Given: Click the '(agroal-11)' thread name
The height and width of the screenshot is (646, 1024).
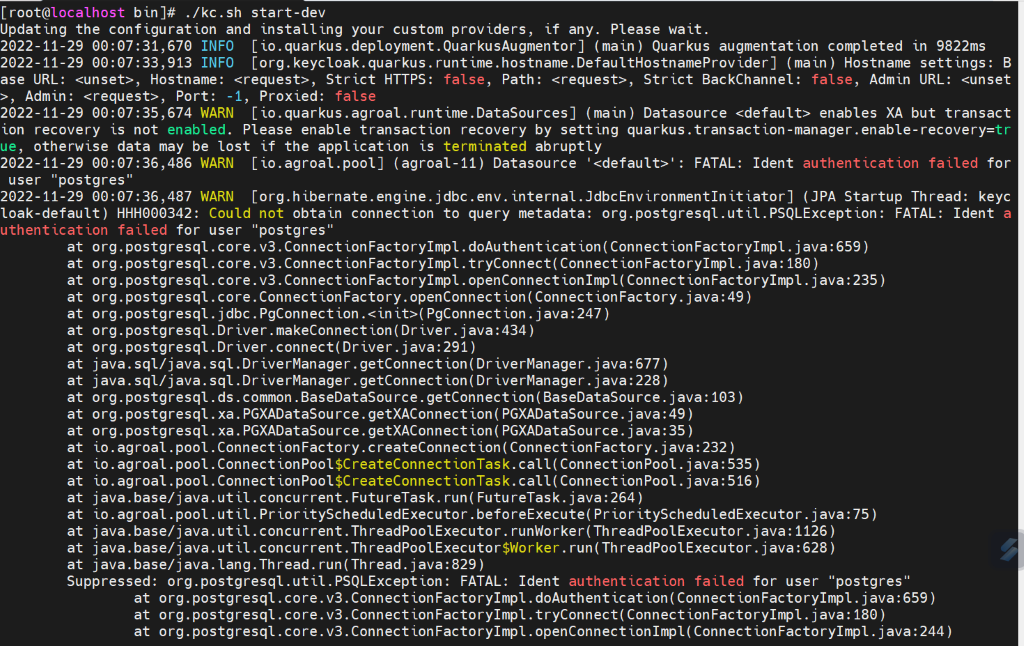Looking at the screenshot, I should point(439,163).
